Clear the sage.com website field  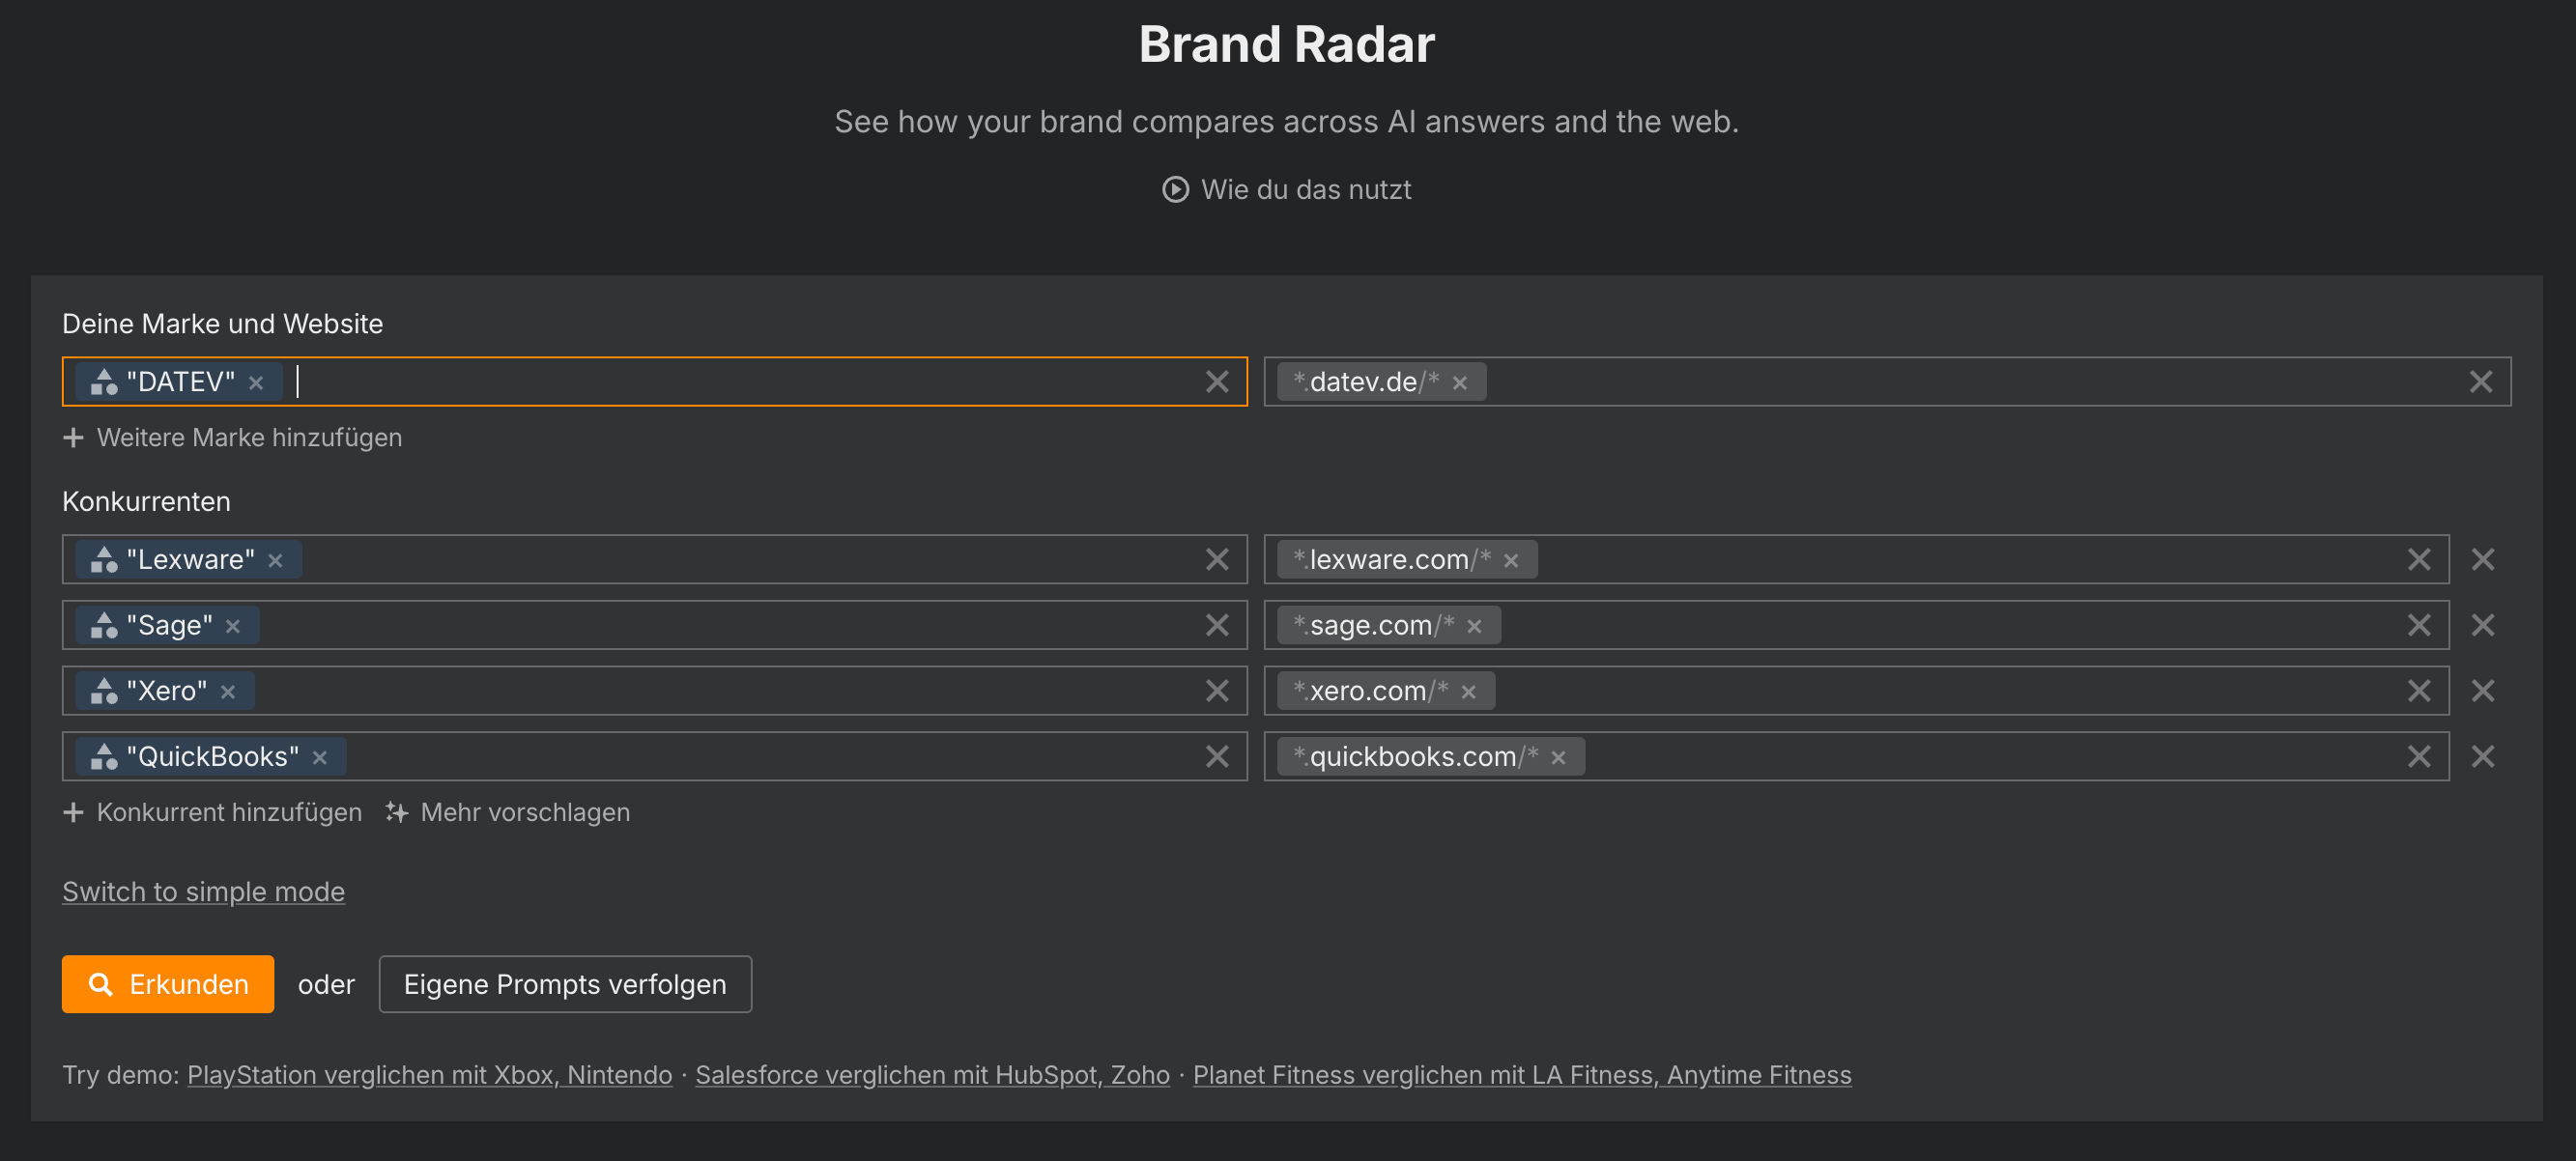point(2418,626)
